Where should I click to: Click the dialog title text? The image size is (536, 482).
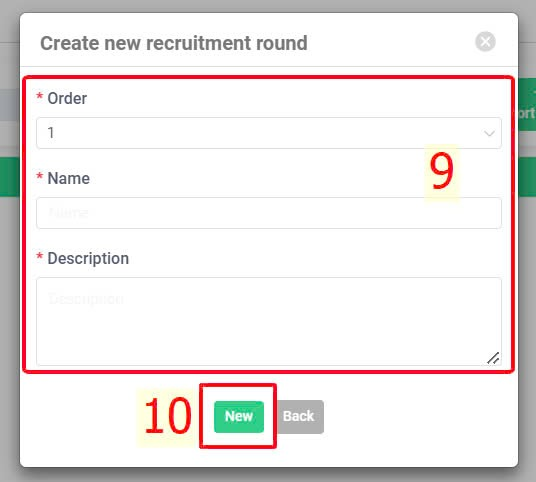pyautogui.click(x=174, y=43)
